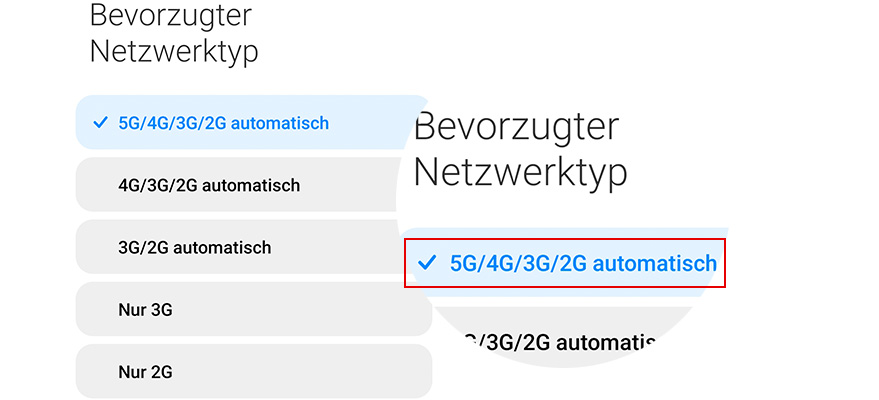This screenshot has height=400, width=879.
Task: Click the enlarged "Bevorzugter" heading in the magnified circle
Action: point(516,127)
